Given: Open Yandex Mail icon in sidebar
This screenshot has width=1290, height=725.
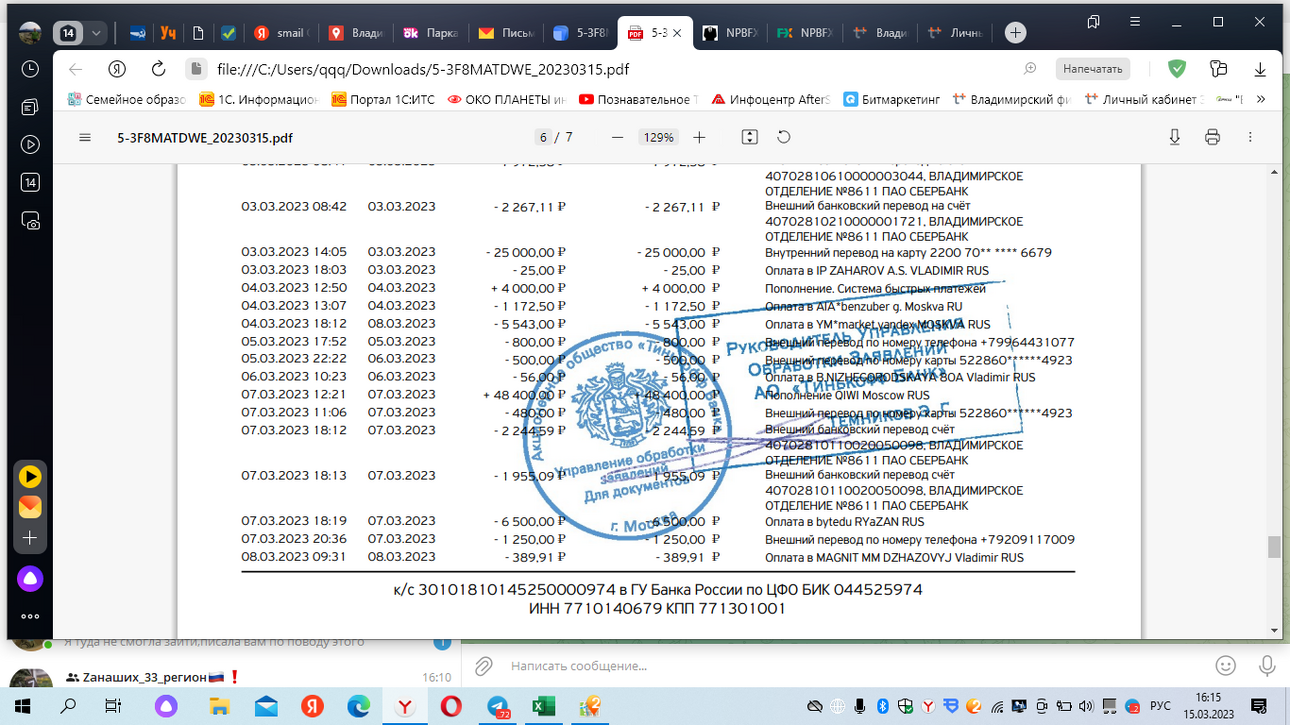Looking at the screenshot, I should [30, 507].
